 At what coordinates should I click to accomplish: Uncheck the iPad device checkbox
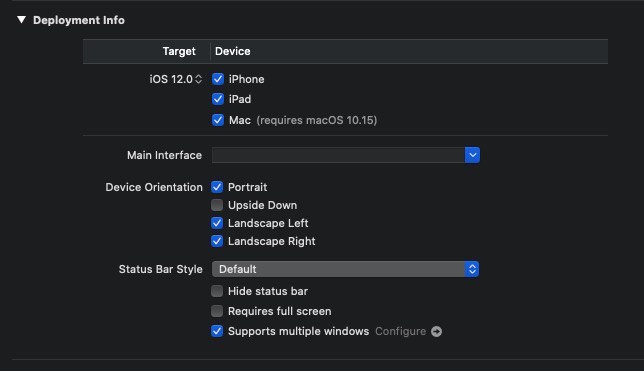click(x=218, y=99)
